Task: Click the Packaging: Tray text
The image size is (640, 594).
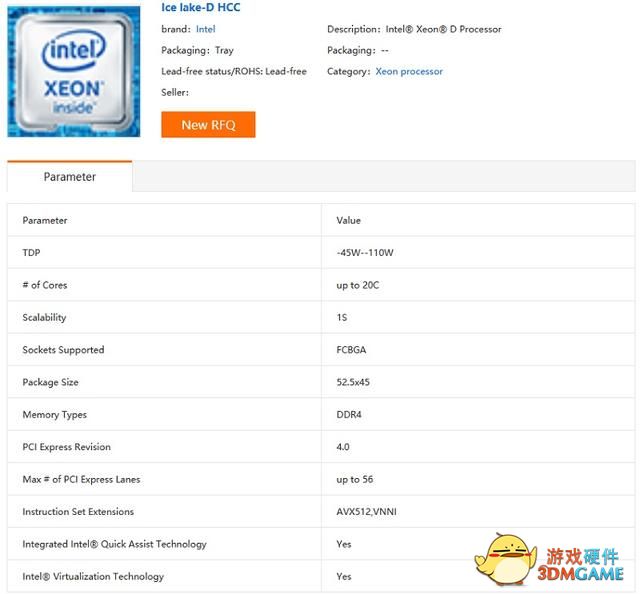Action: (x=198, y=50)
